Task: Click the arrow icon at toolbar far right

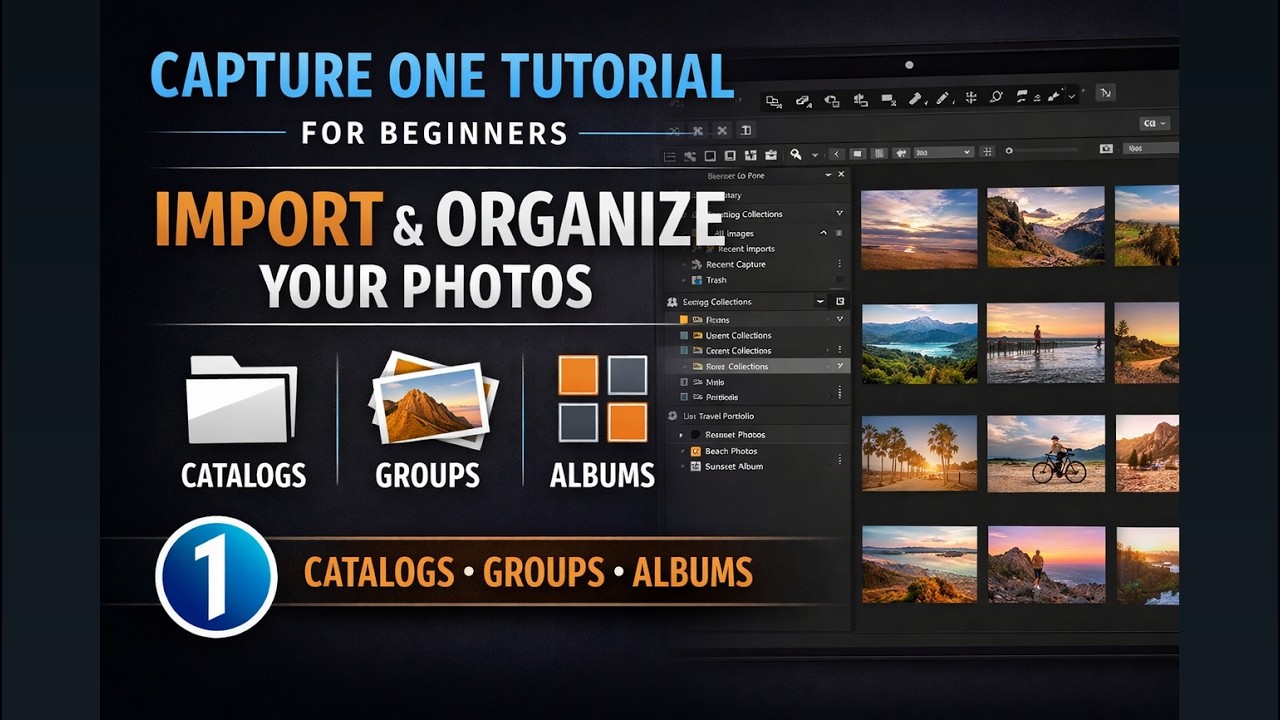Action: click(x=1105, y=94)
